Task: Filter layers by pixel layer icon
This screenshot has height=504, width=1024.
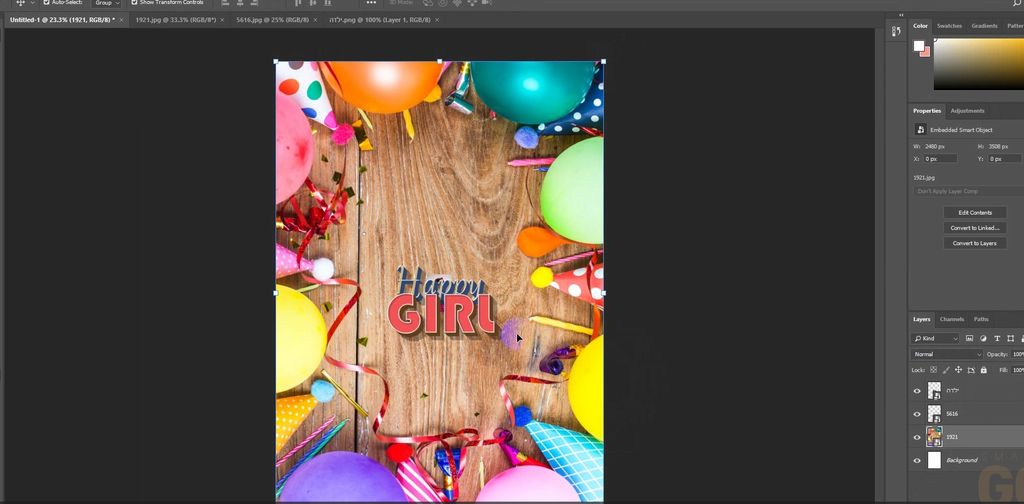Action: 969,338
